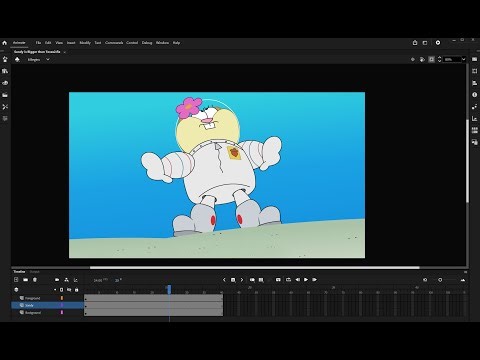Open the Text menu
The width and height of the screenshot is (480, 360).
[x=98, y=43]
